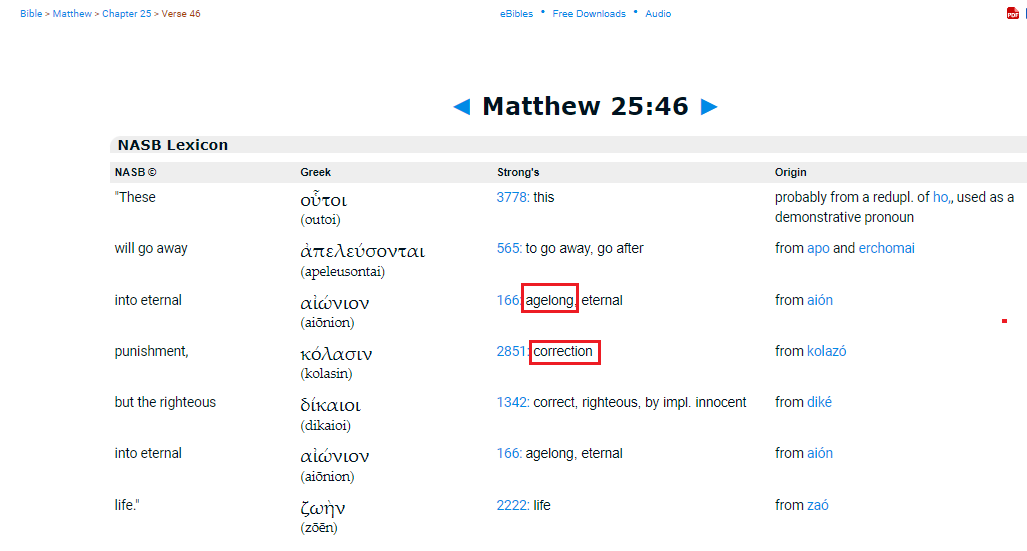Go to Matthew in breadcrumb
Image resolution: width=1027 pixels, height=551 pixels.
(x=71, y=14)
